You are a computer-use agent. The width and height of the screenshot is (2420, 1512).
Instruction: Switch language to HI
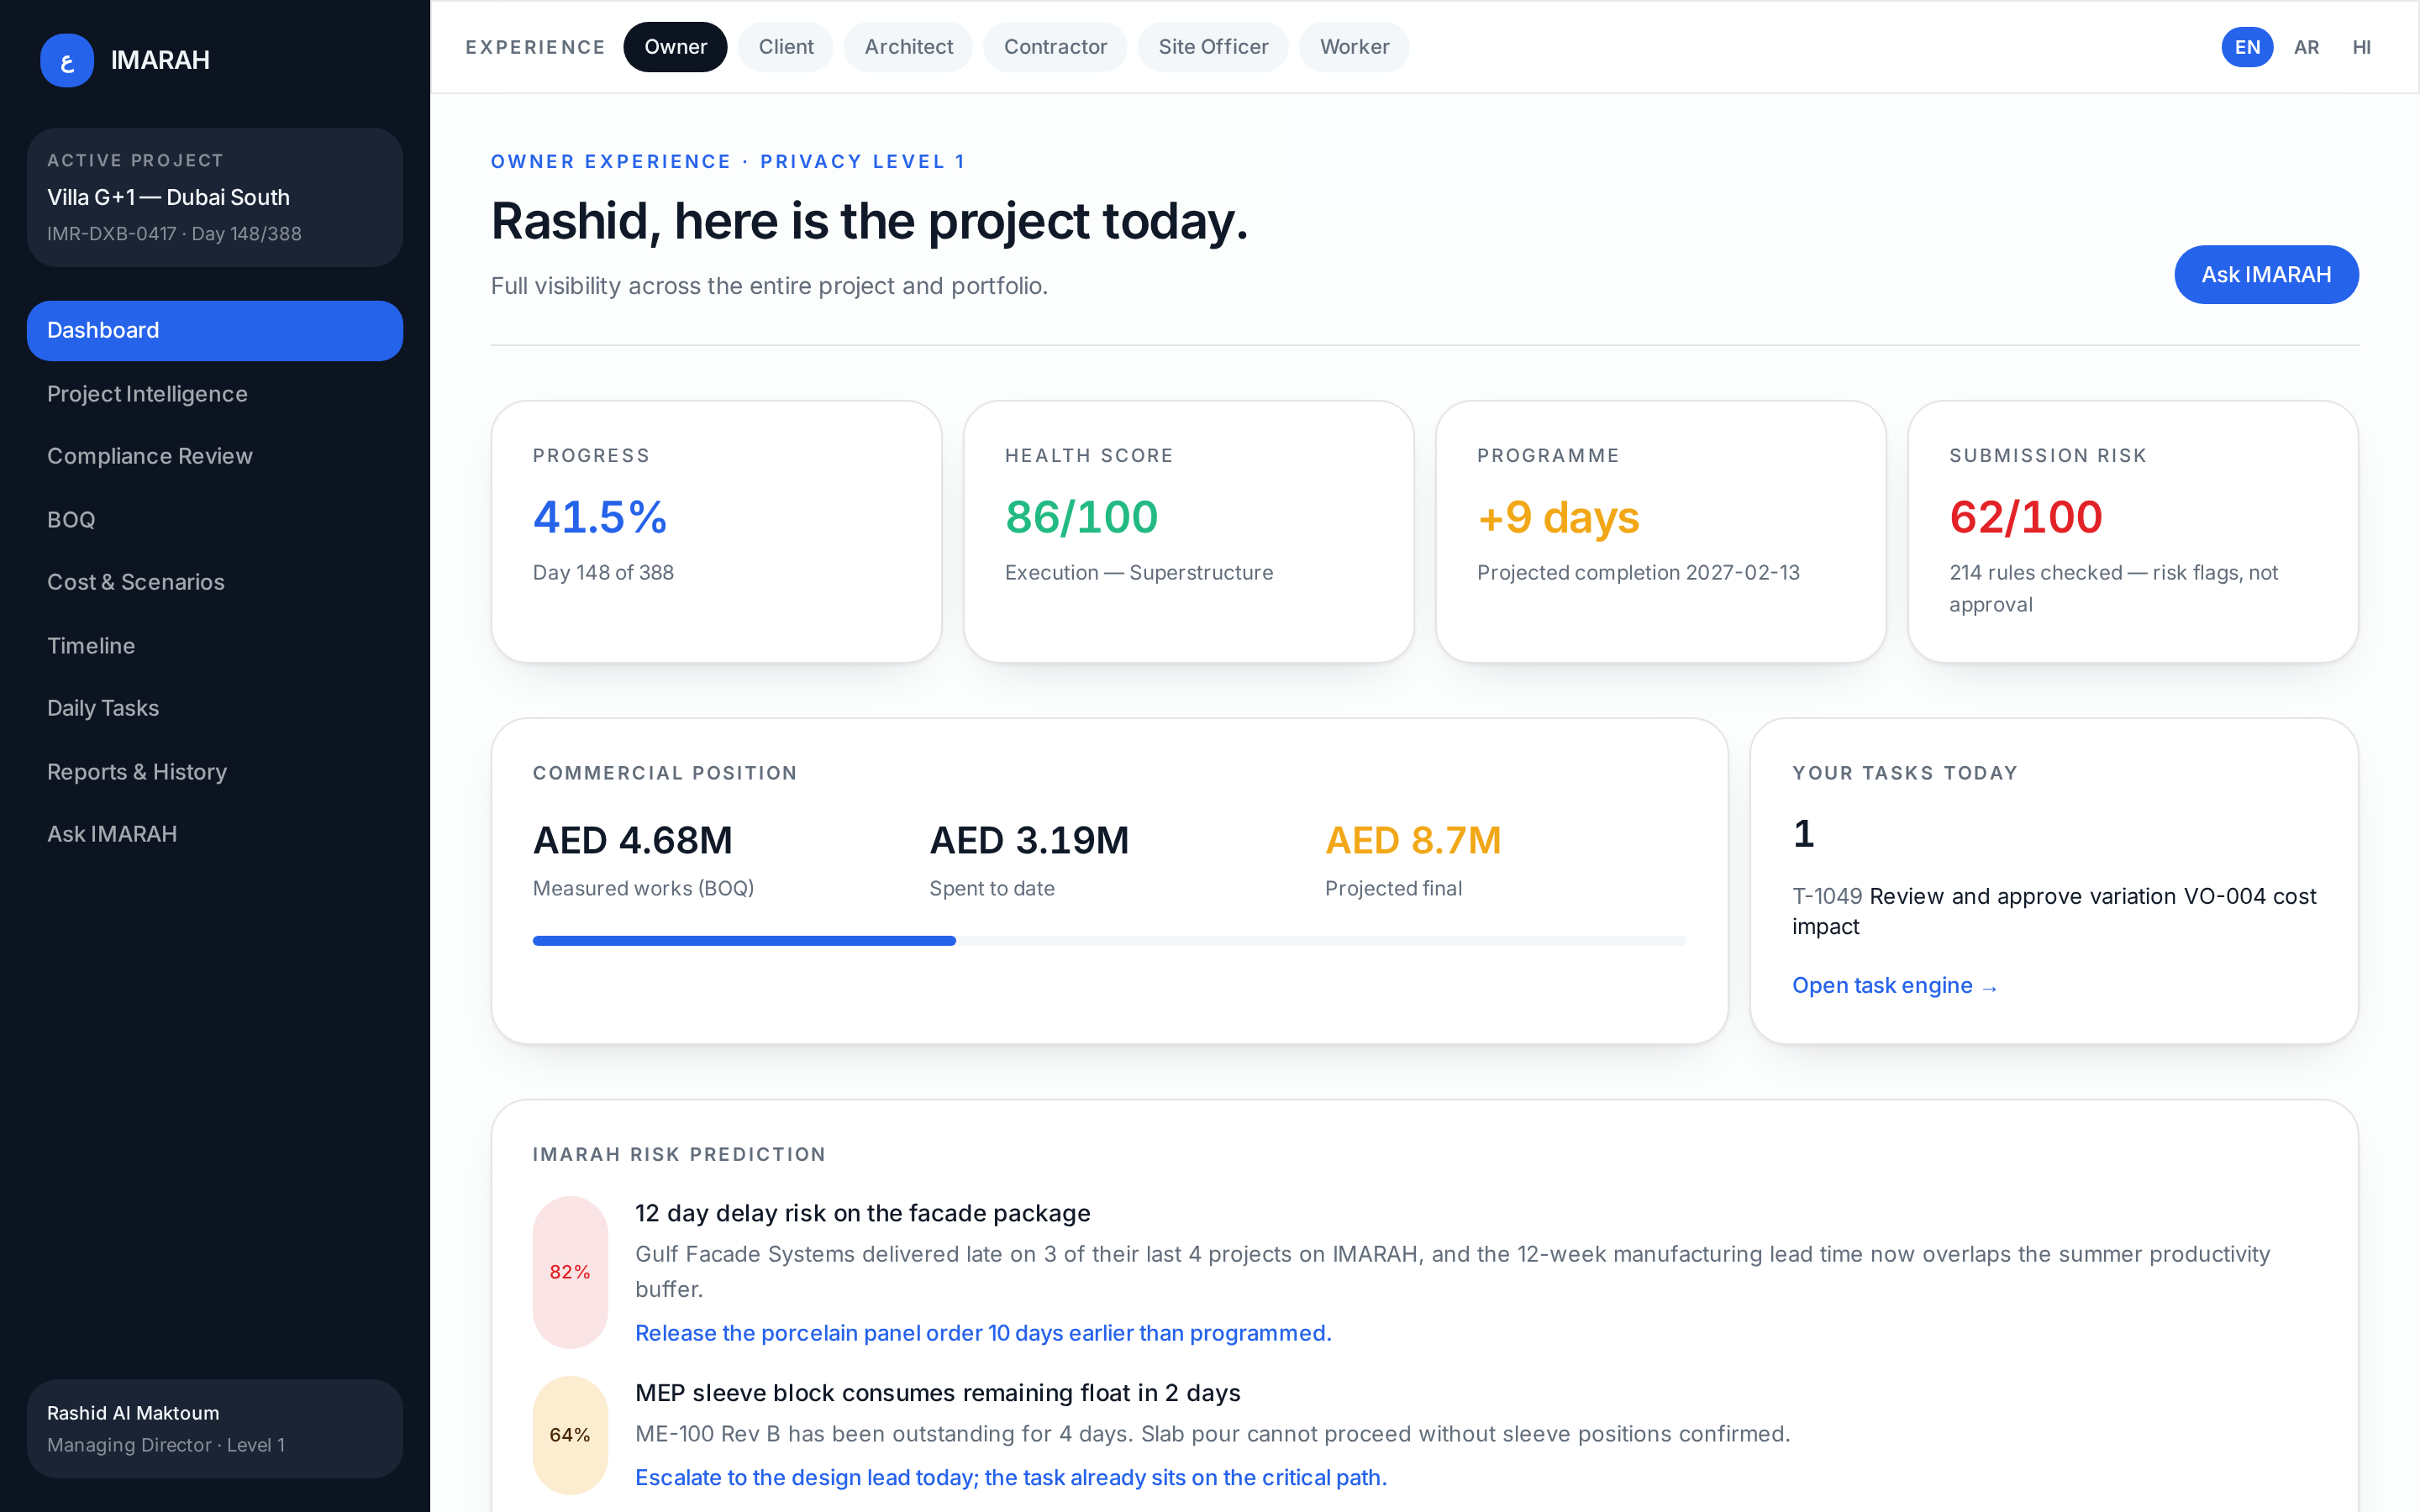coord(2361,47)
